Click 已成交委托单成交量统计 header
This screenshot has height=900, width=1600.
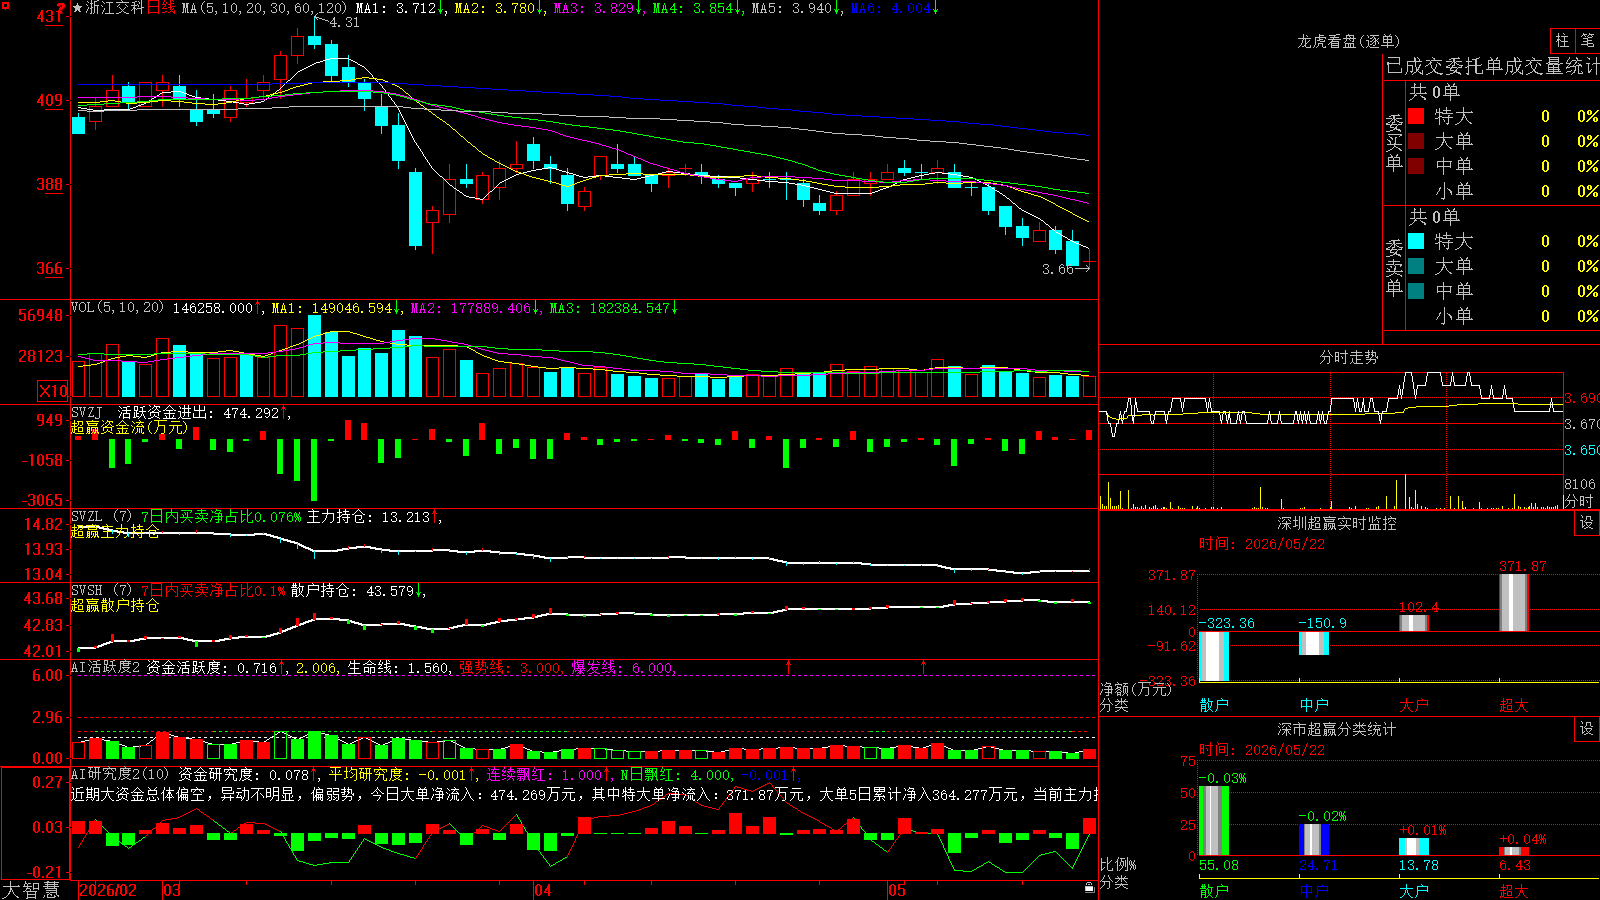tap(1492, 66)
